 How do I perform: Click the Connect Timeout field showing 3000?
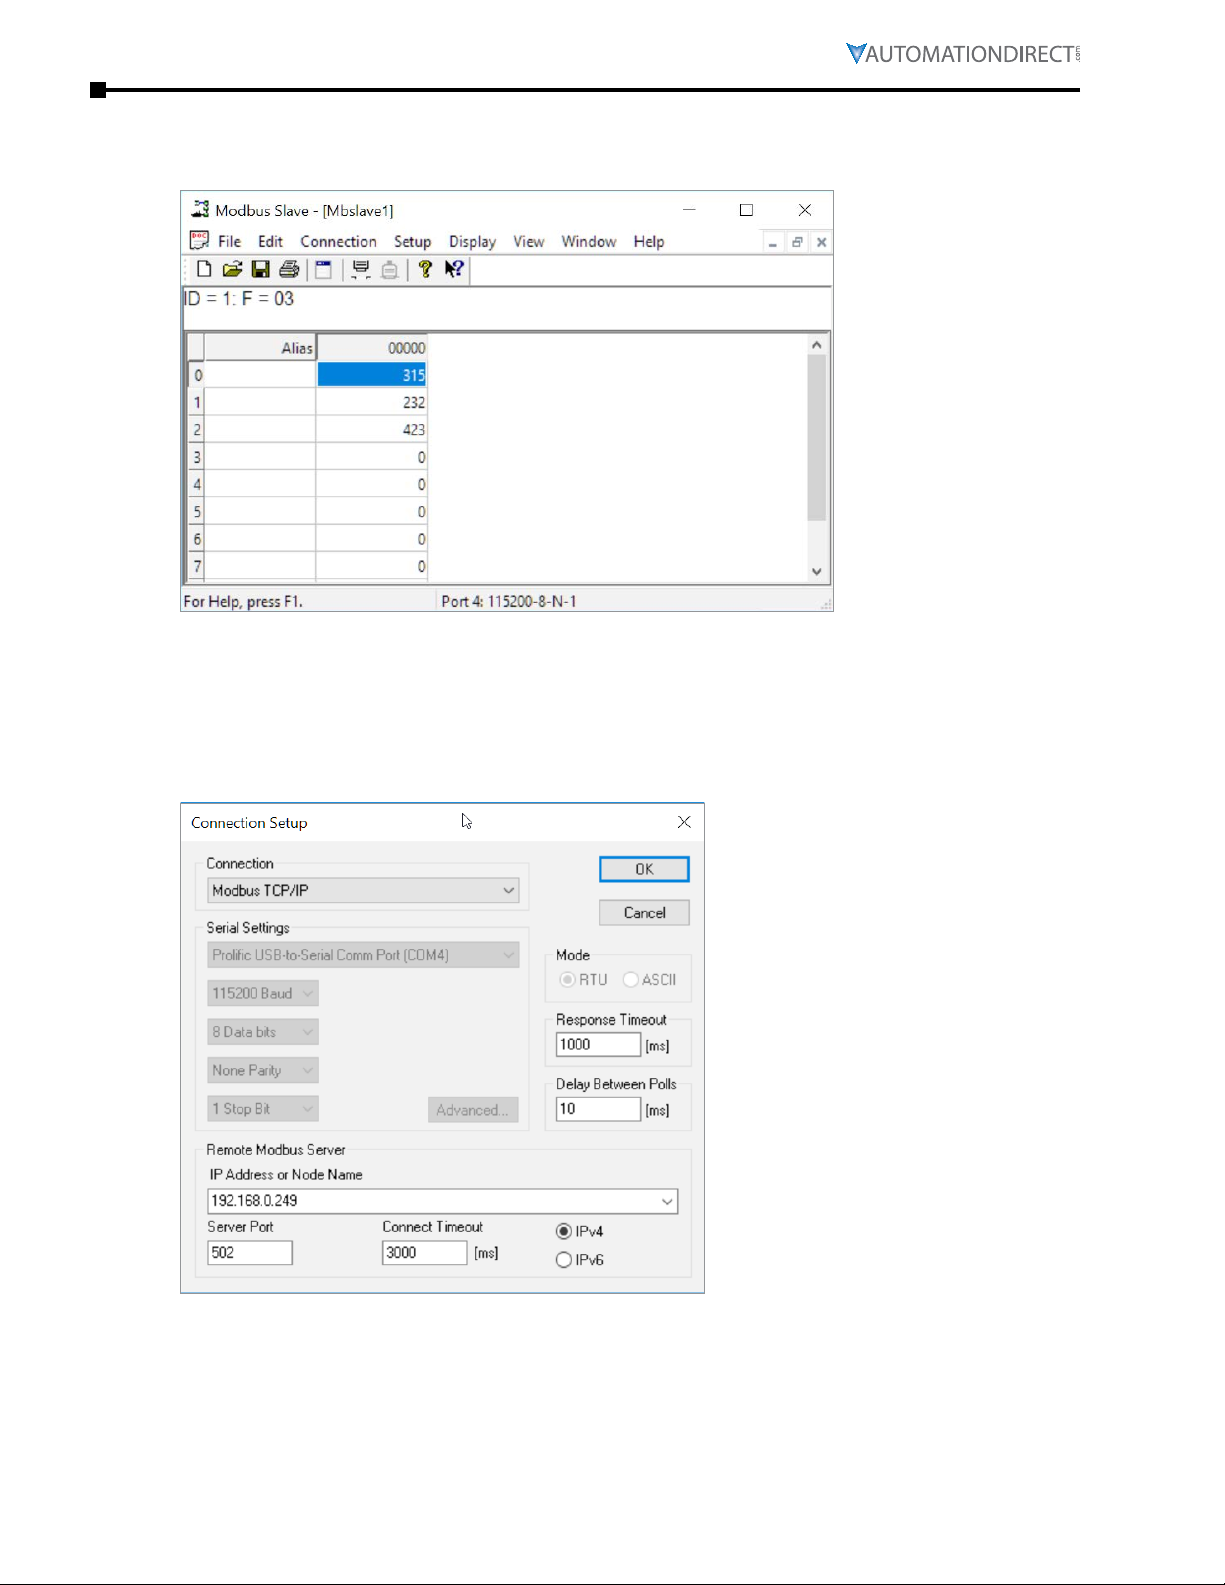(424, 1253)
